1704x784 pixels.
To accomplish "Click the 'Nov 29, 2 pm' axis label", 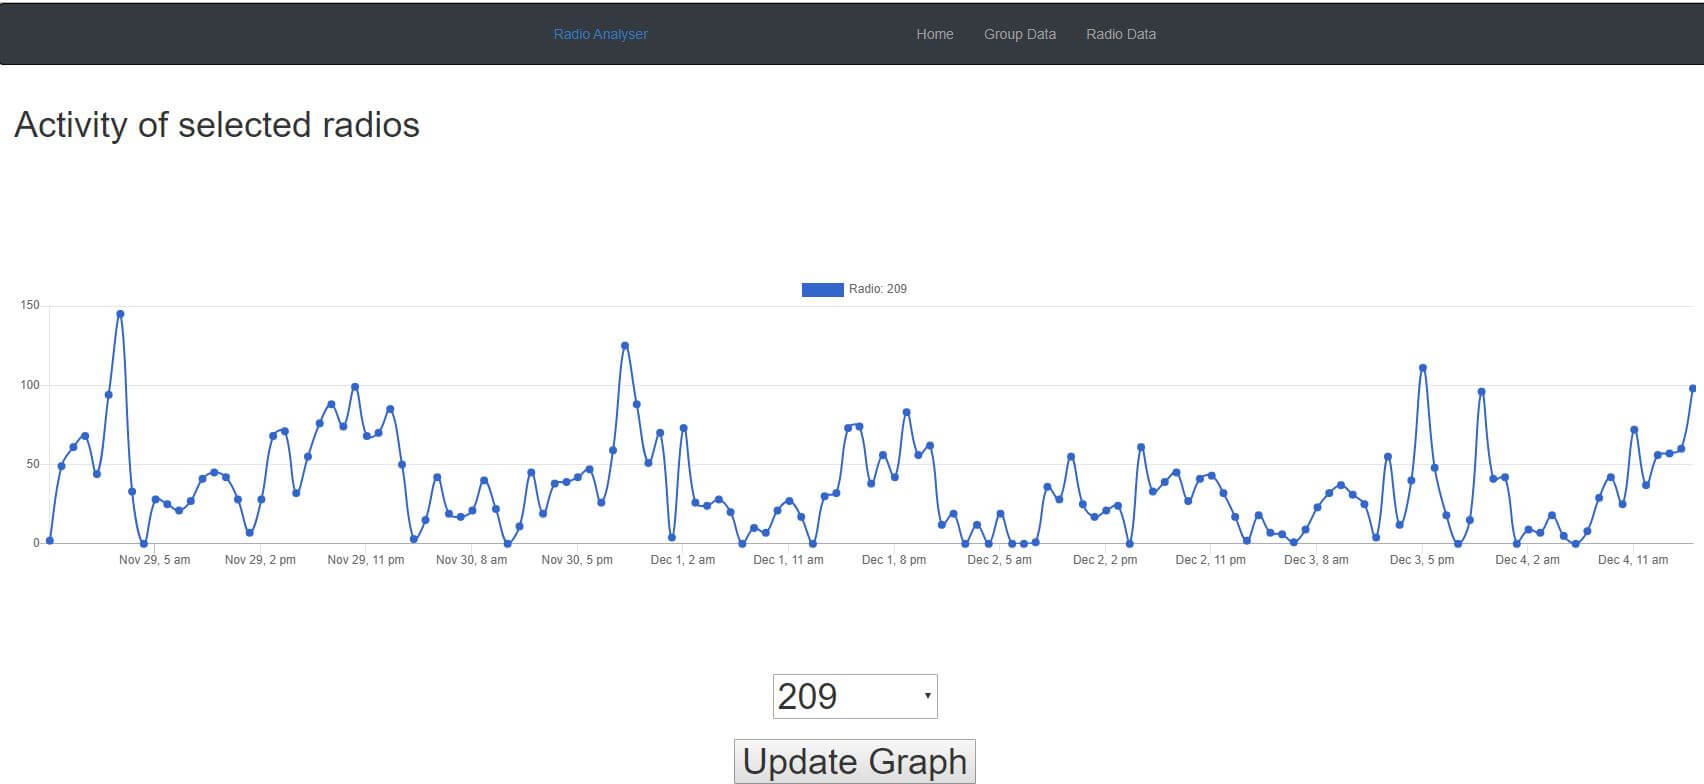I will pyautogui.click(x=260, y=560).
